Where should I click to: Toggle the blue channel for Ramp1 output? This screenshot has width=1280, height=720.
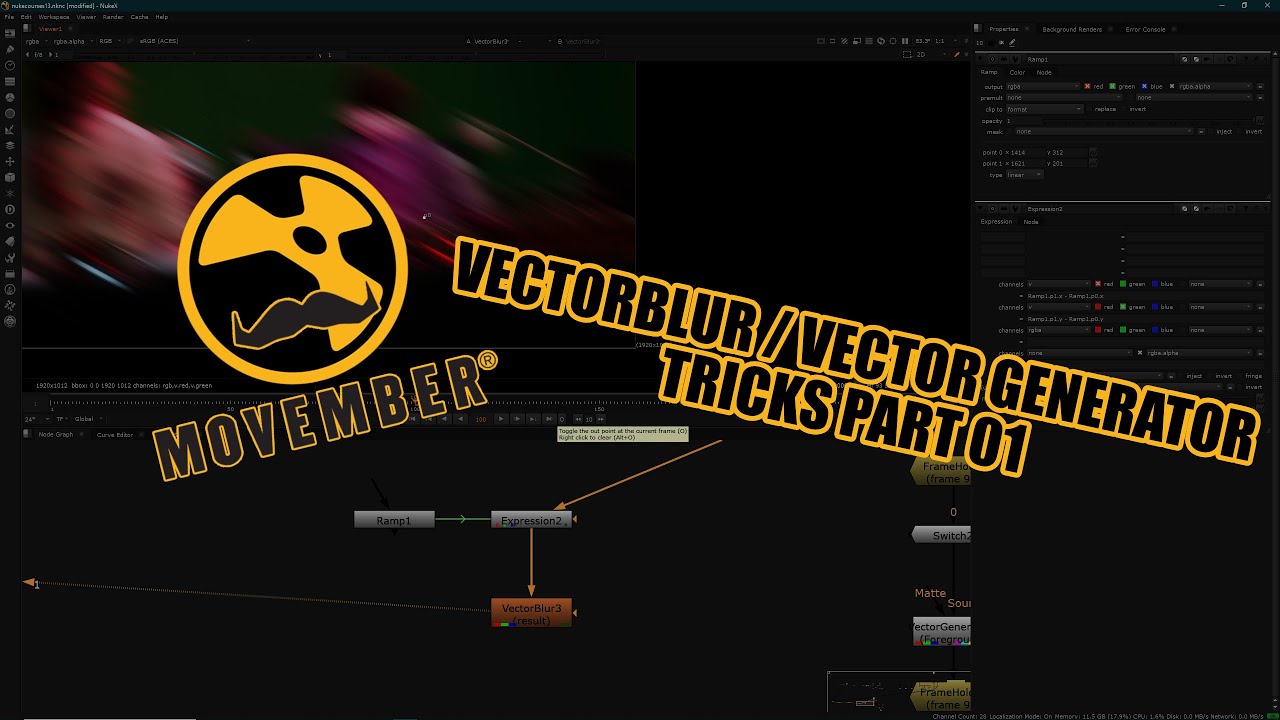(x=1145, y=86)
